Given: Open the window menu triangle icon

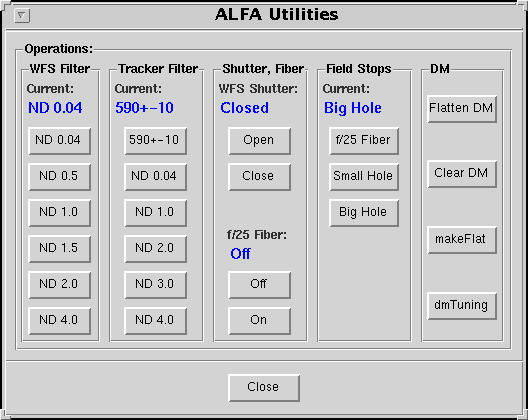Looking at the screenshot, I should pos(22,15).
